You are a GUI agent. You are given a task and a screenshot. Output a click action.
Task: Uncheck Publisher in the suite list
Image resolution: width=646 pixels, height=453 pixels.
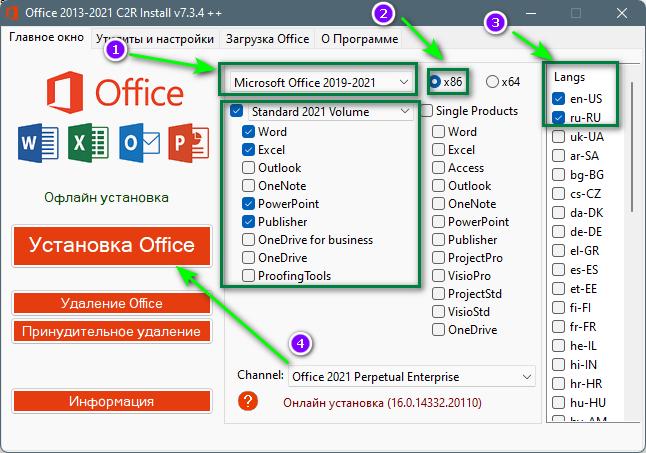pyautogui.click(x=248, y=222)
